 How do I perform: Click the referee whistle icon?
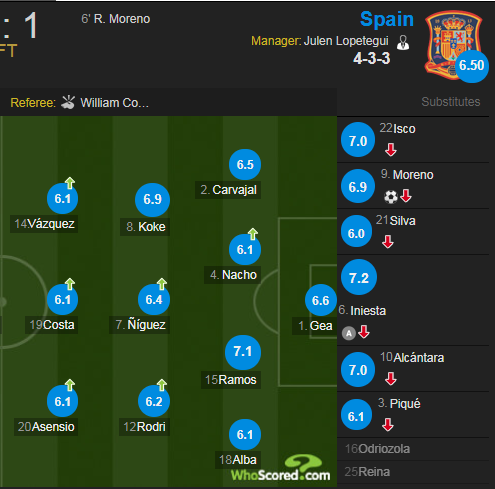68,102
